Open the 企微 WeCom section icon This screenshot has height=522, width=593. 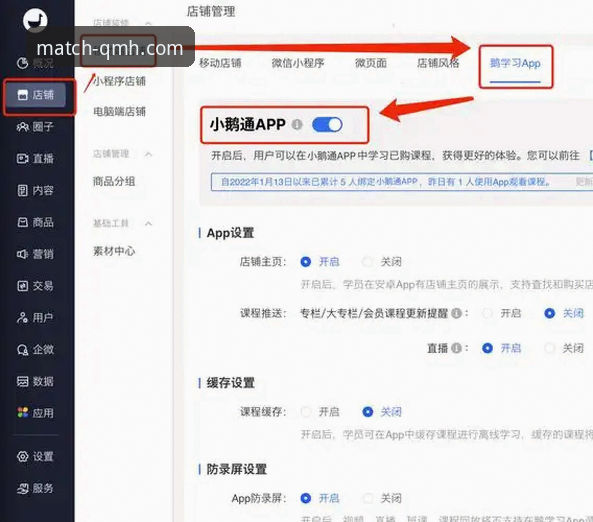tap(23, 350)
